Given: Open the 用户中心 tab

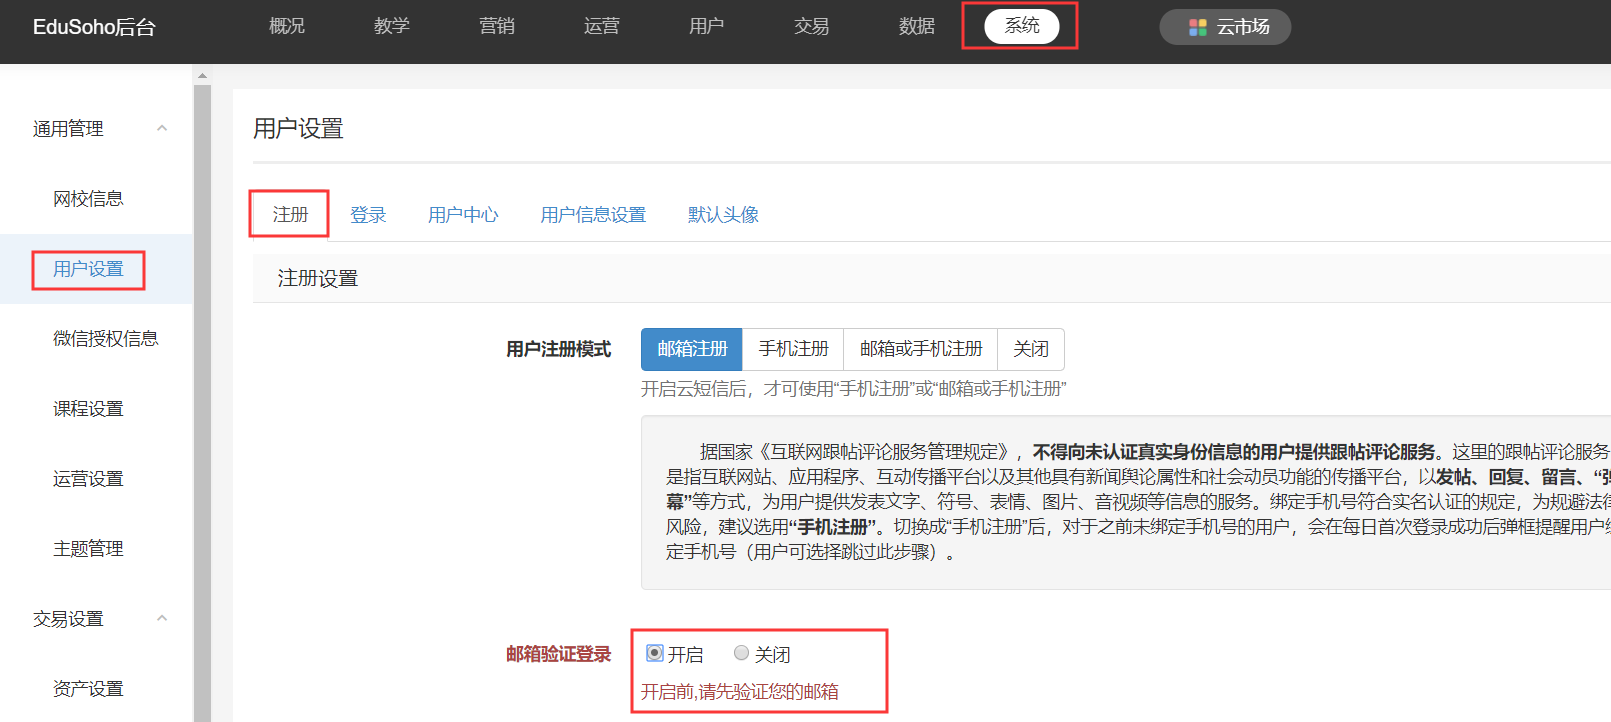Looking at the screenshot, I should 463,215.
